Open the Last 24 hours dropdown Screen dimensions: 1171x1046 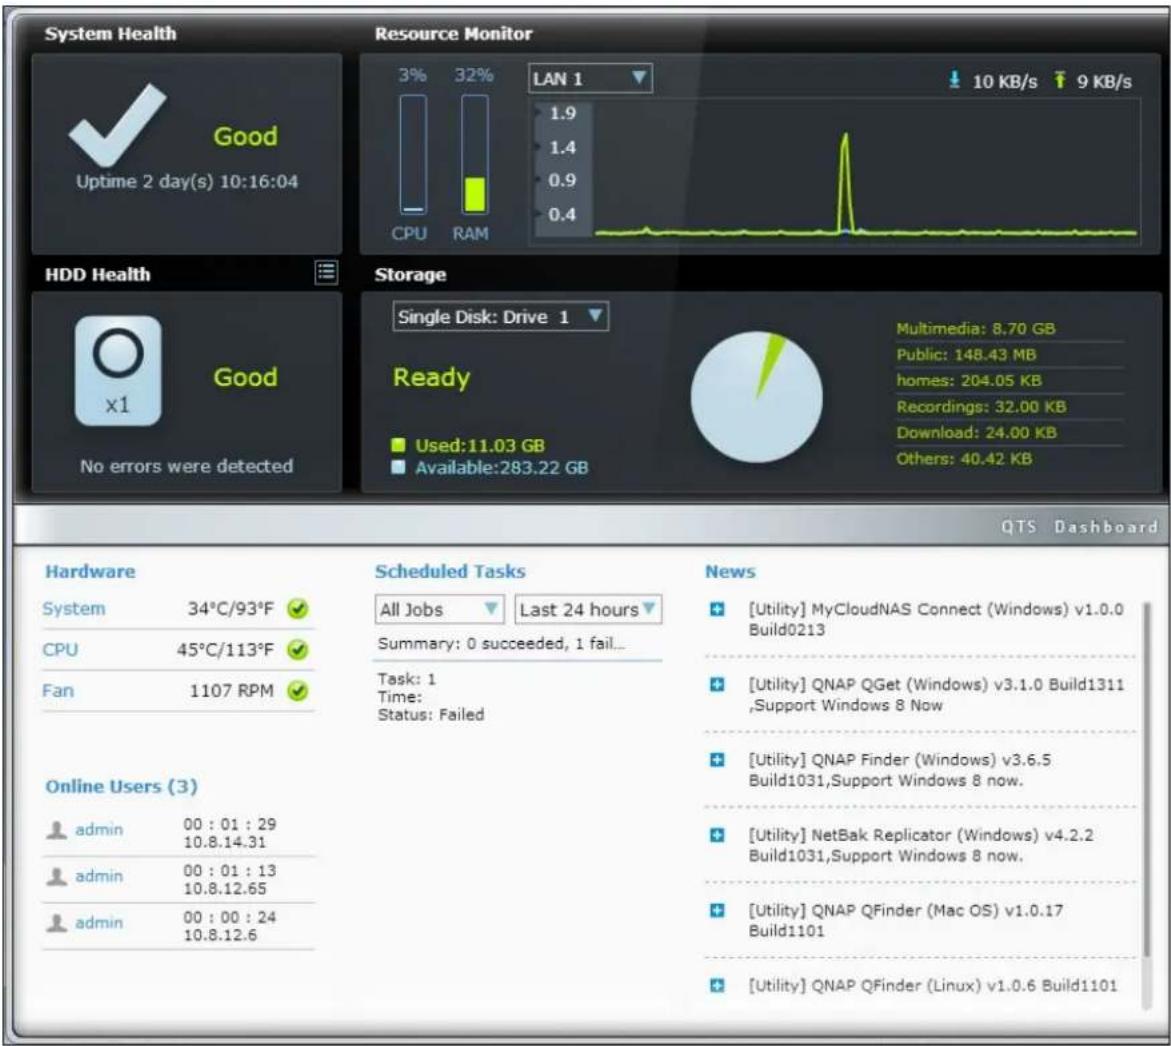click(588, 609)
